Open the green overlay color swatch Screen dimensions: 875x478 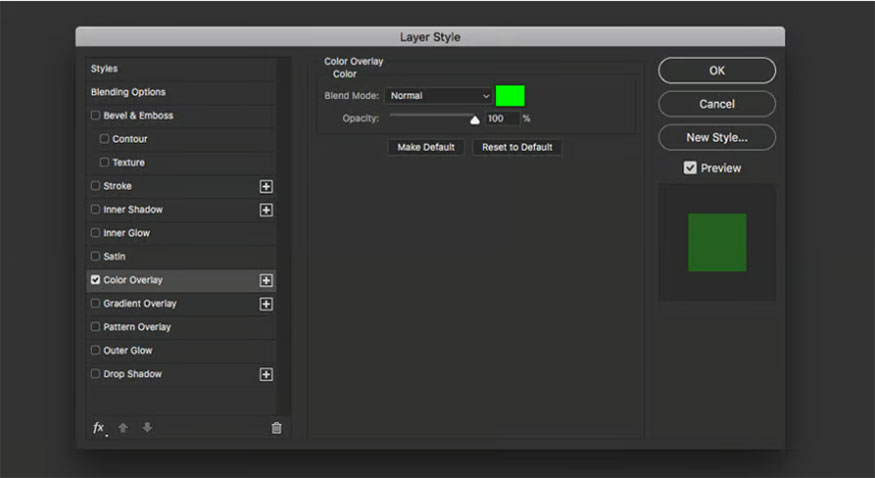click(510, 96)
